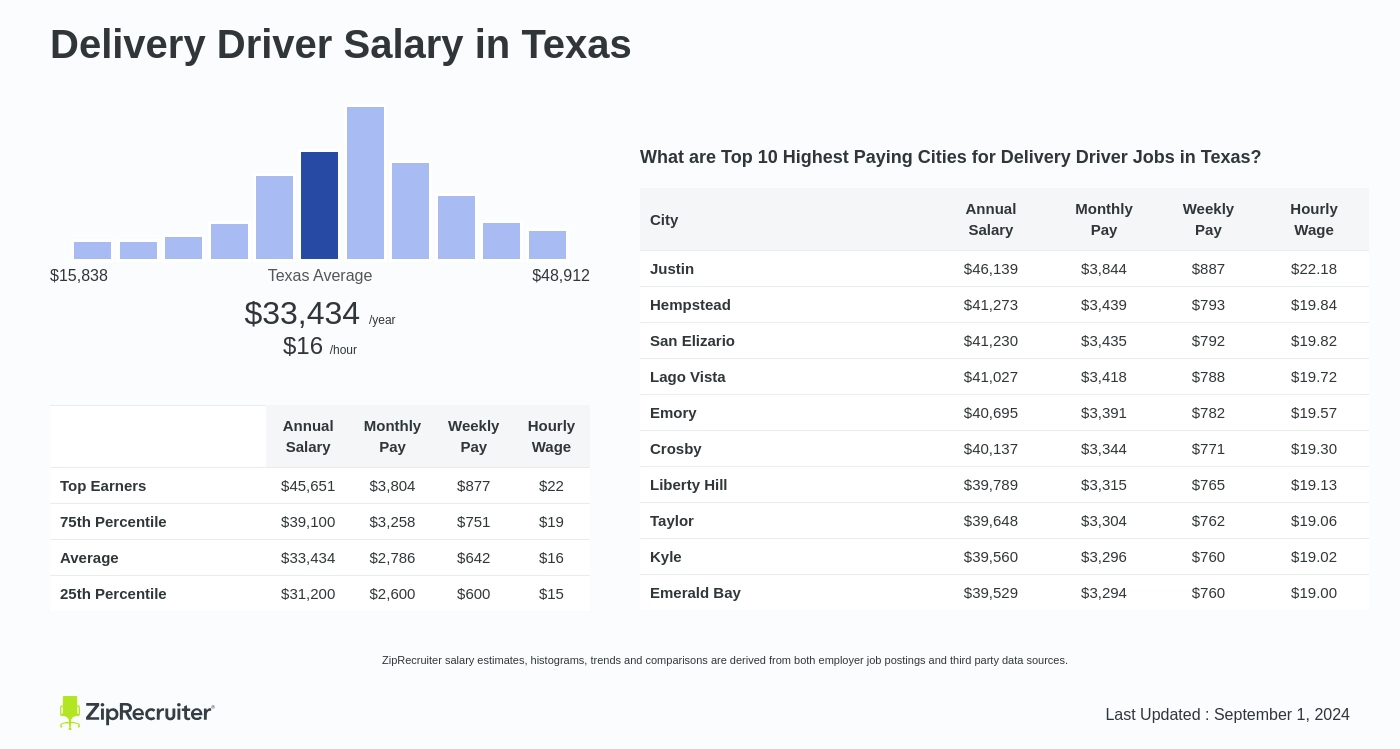1400x749 pixels.
Task: Select the Liberty Hill city row label
Action: coord(689,484)
